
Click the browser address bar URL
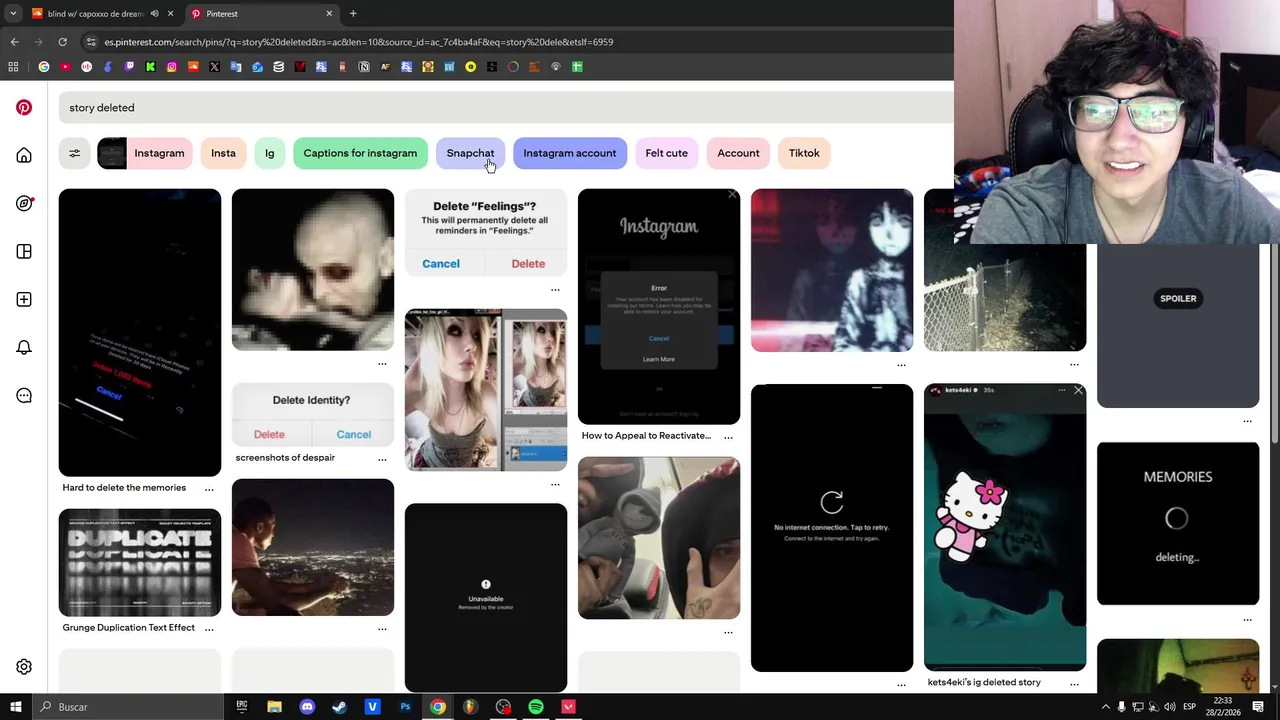359,42
